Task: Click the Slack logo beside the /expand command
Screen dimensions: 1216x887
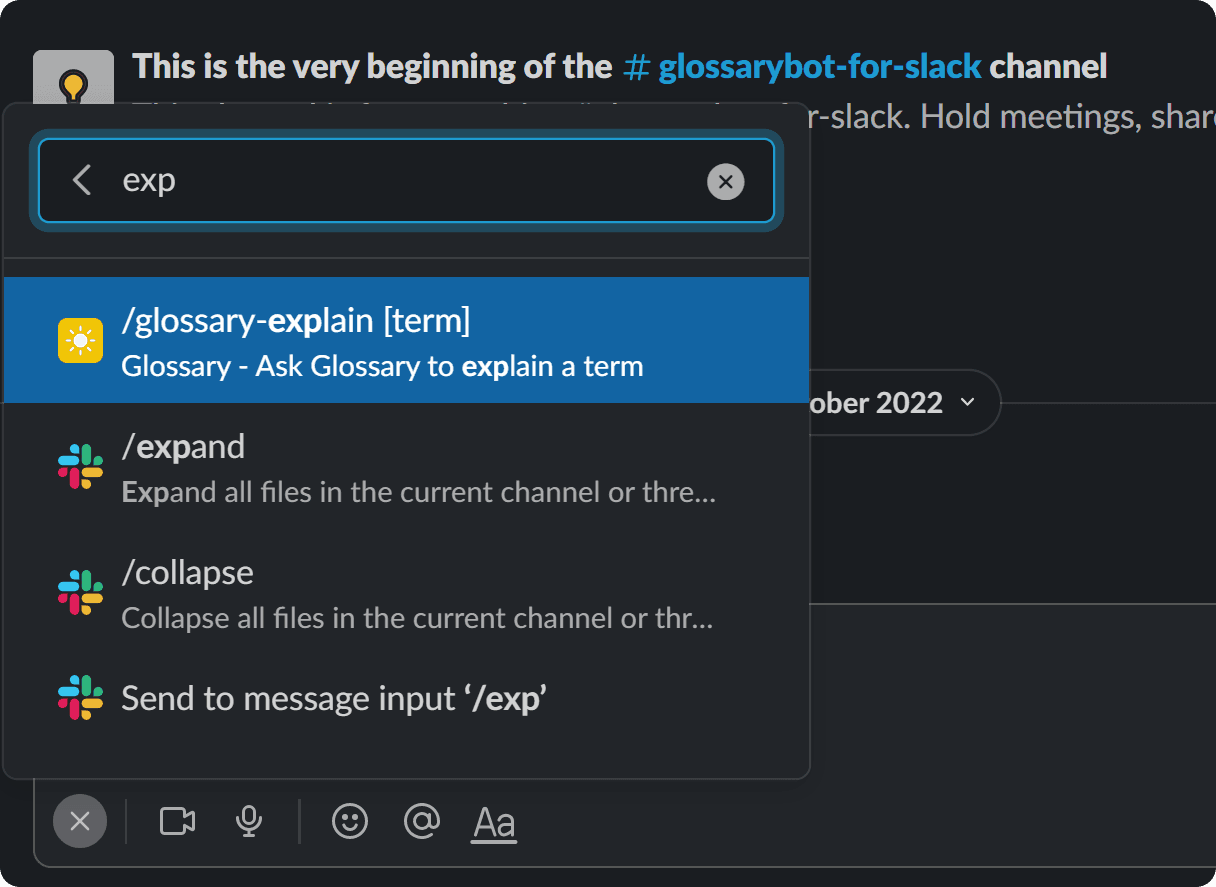Action: click(x=79, y=465)
